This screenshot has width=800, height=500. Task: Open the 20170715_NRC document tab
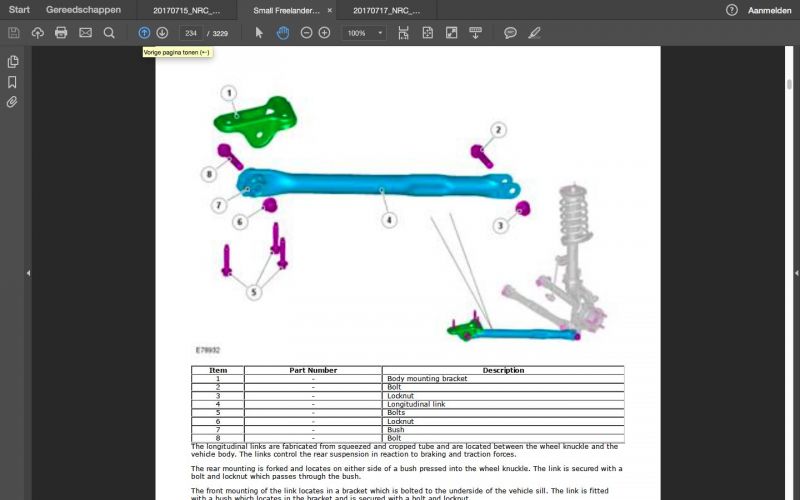187,10
